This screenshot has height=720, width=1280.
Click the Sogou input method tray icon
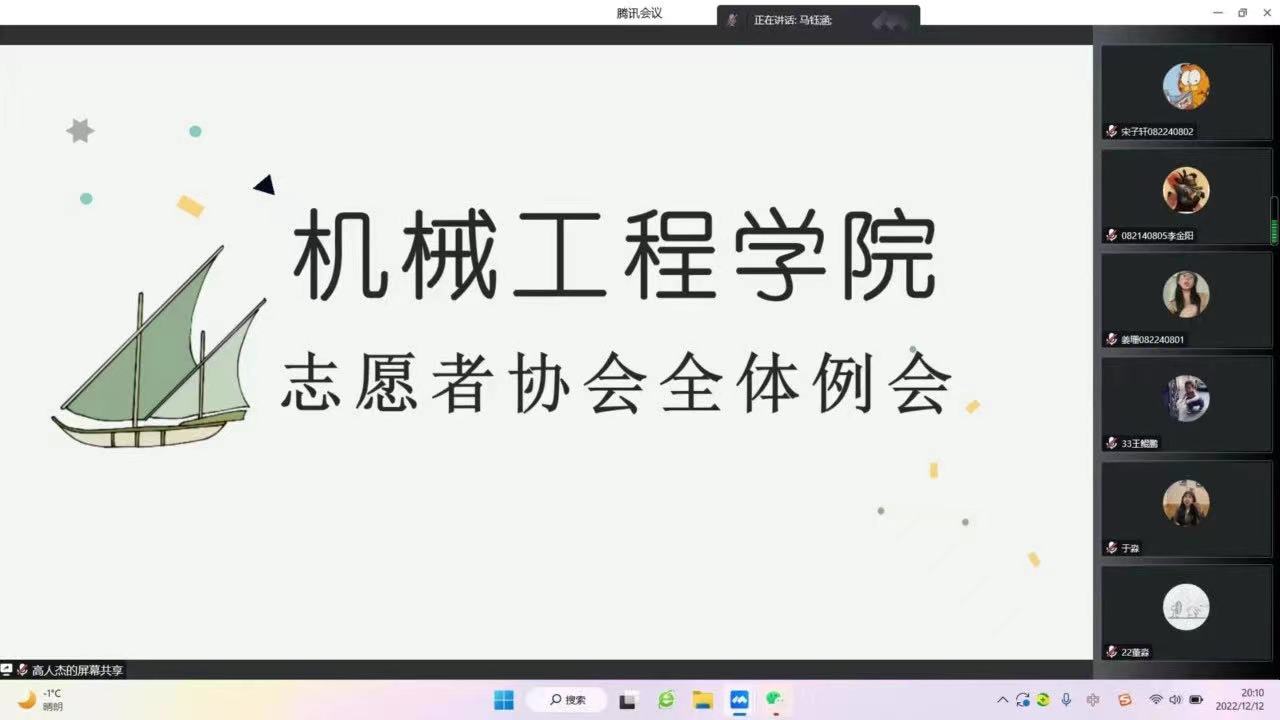(x=1125, y=700)
